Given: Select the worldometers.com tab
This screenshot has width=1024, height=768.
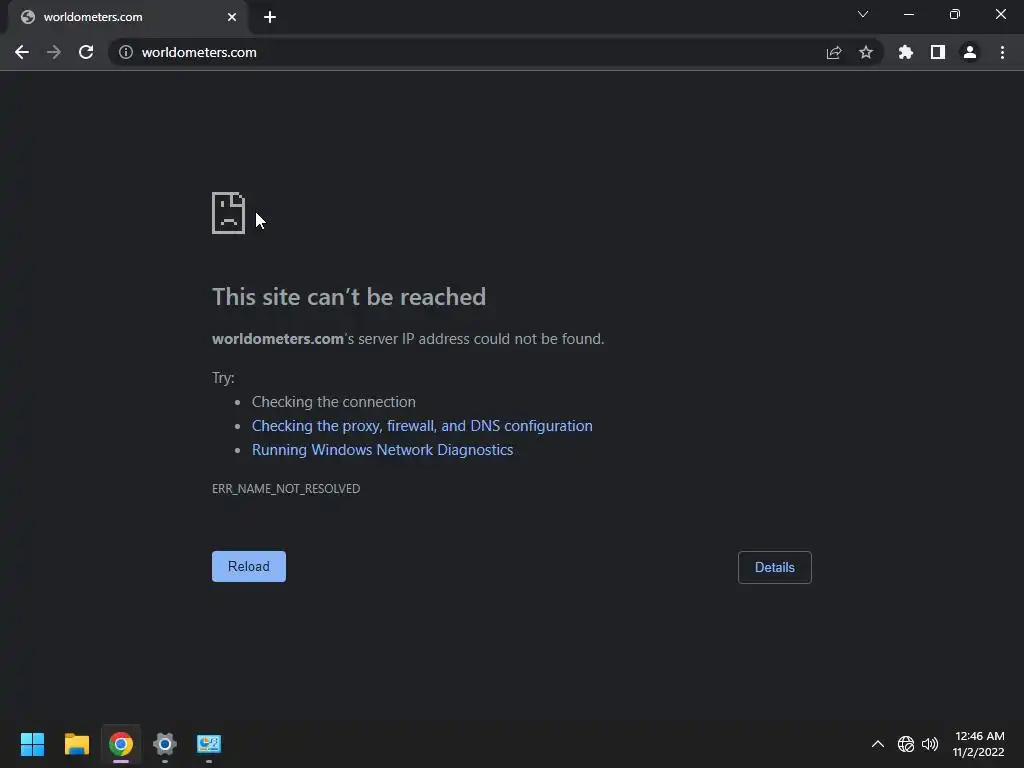Looking at the screenshot, I should [128, 17].
